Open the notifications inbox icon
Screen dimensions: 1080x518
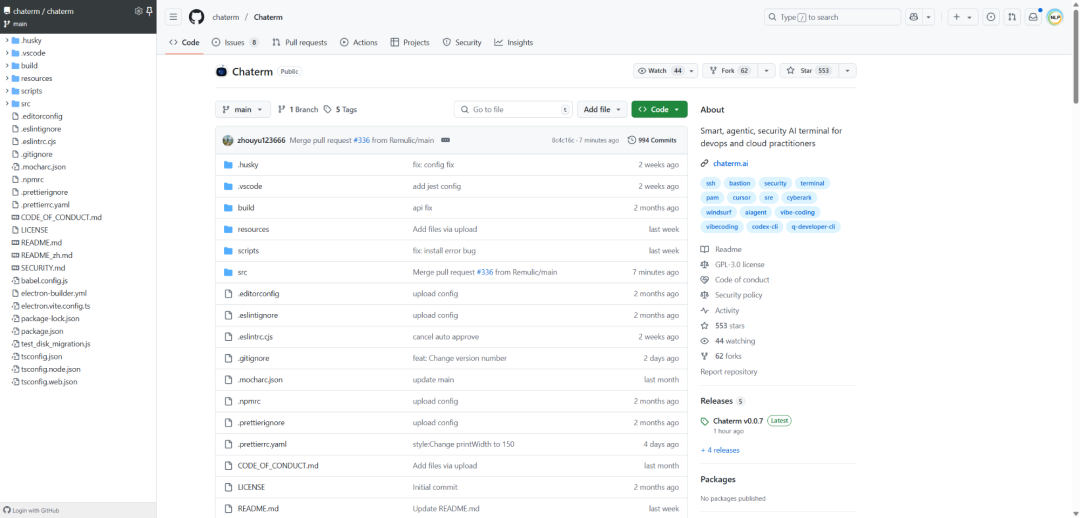(x=1032, y=17)
